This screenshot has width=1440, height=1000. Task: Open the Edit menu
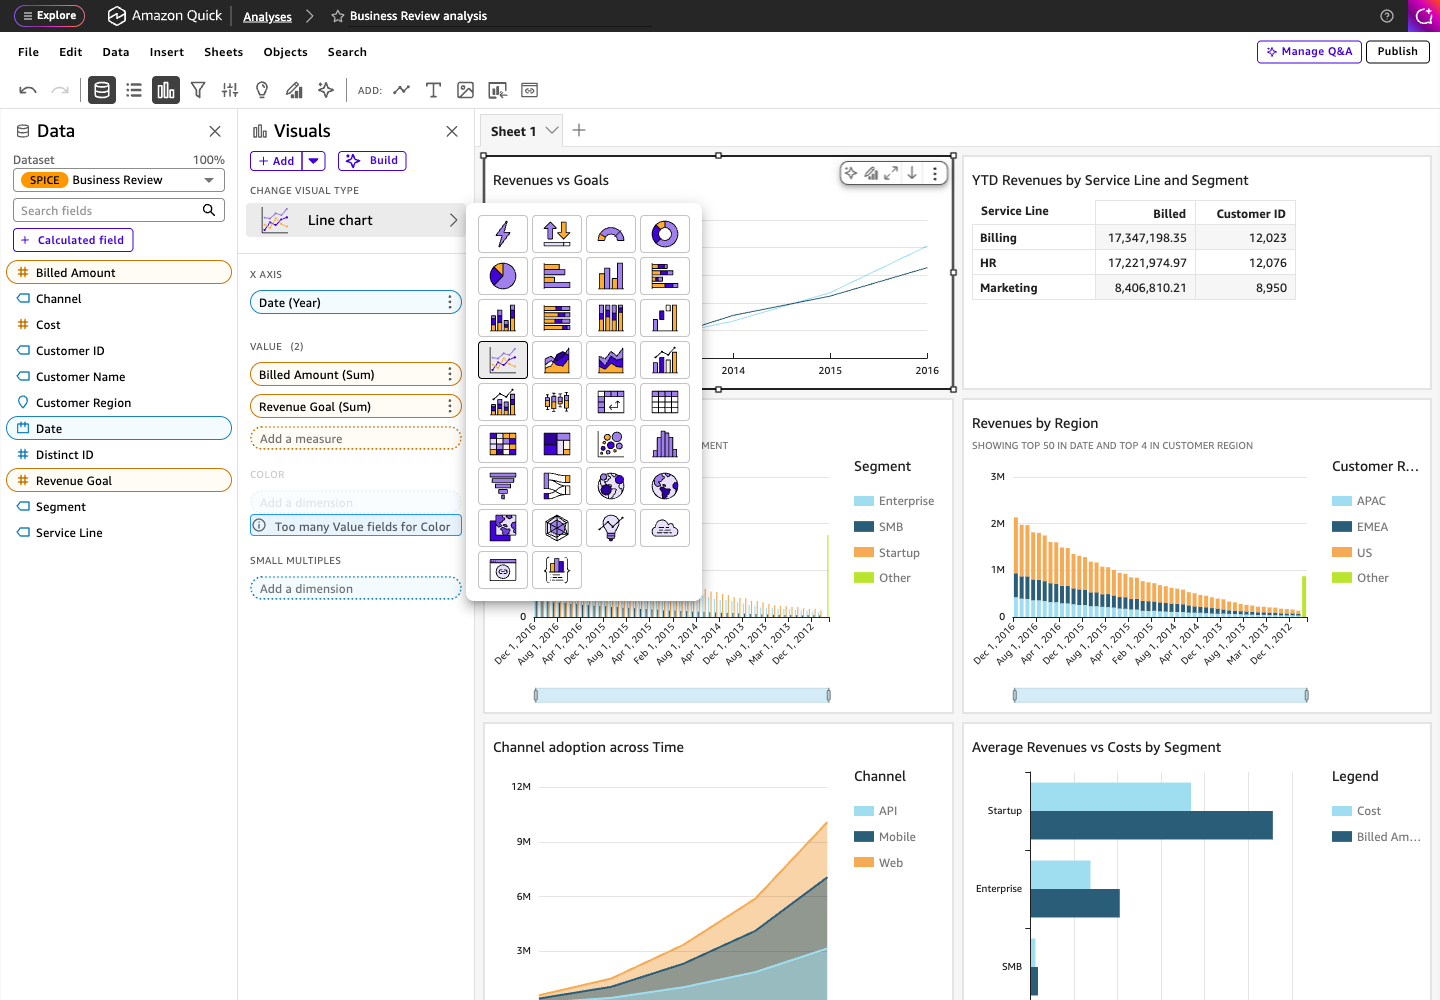(71, 52)
